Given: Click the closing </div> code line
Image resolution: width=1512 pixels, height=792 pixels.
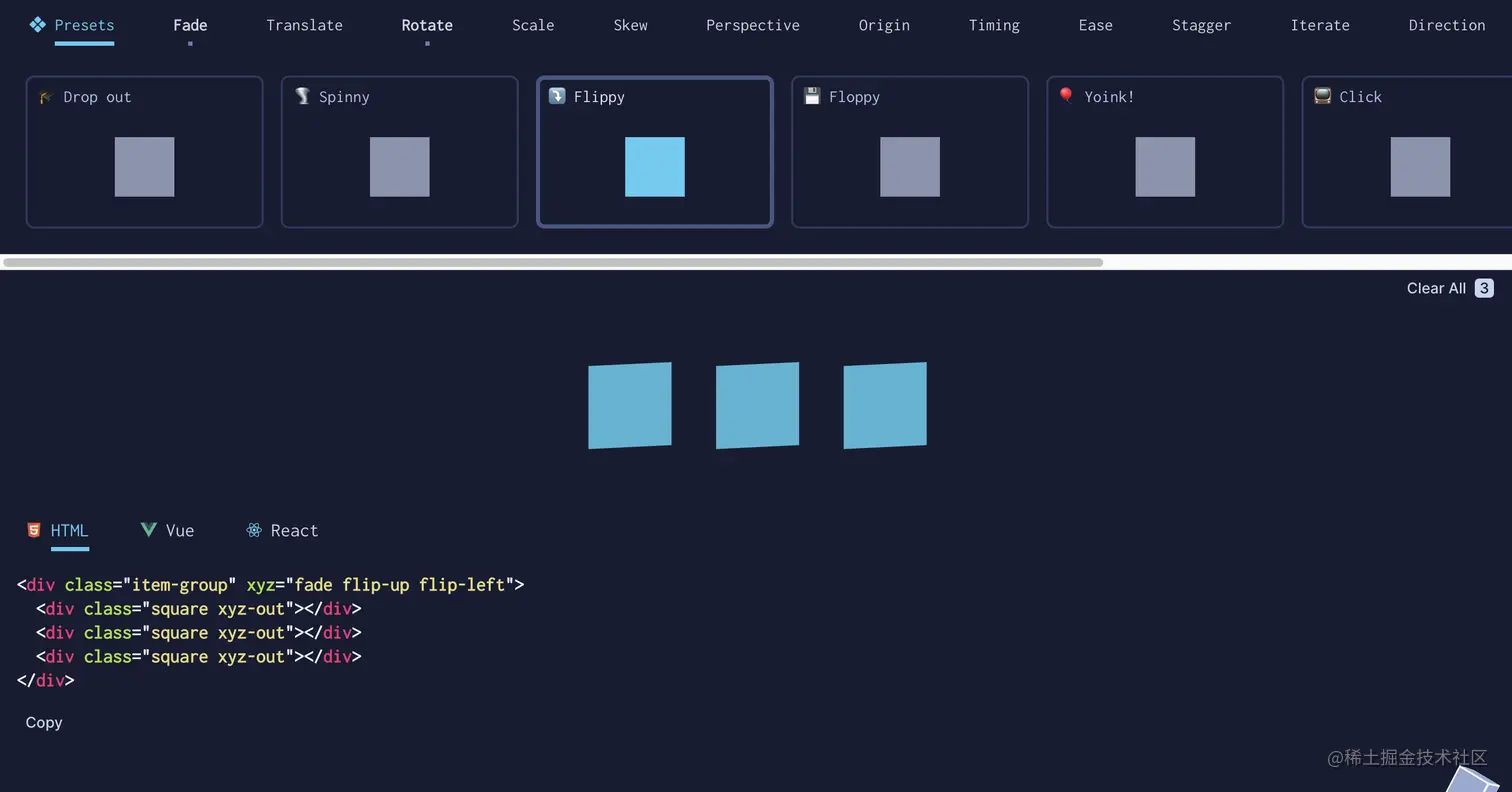Looking at the screenshot, I should pyautogui.click(x=46, y=681).
